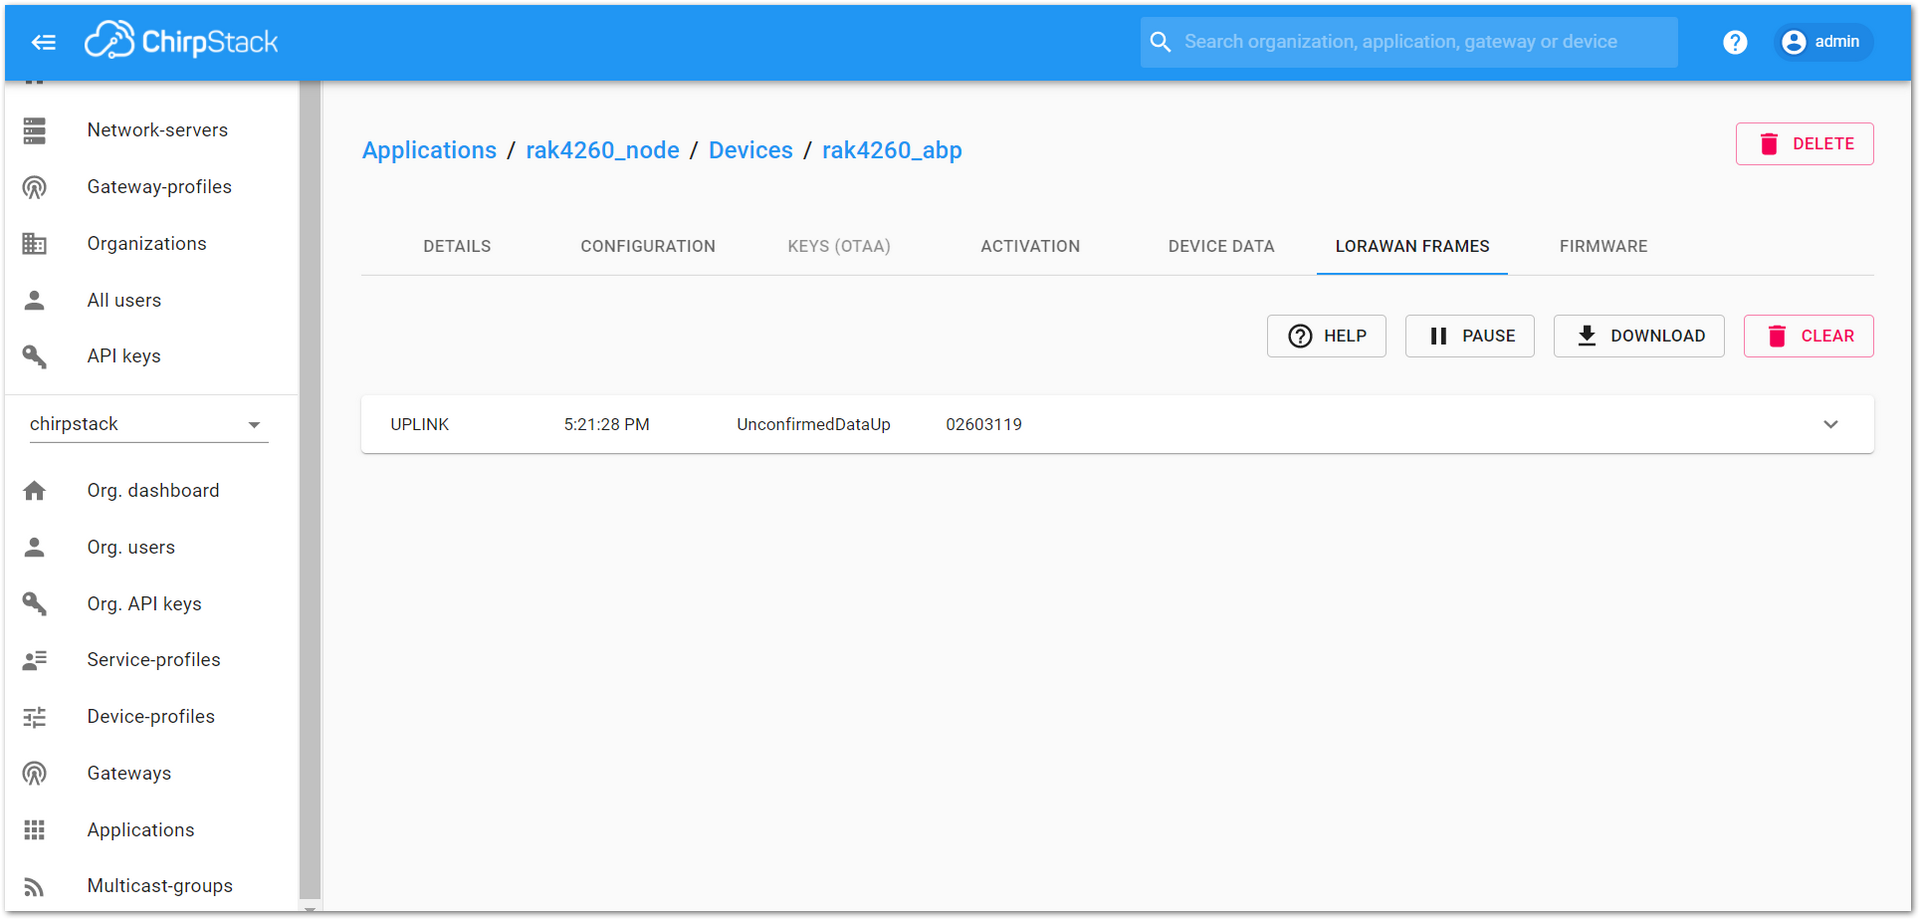The image size is (1920, 920).
Task: Click the search magnifier icon
Action: (1160, 42)
